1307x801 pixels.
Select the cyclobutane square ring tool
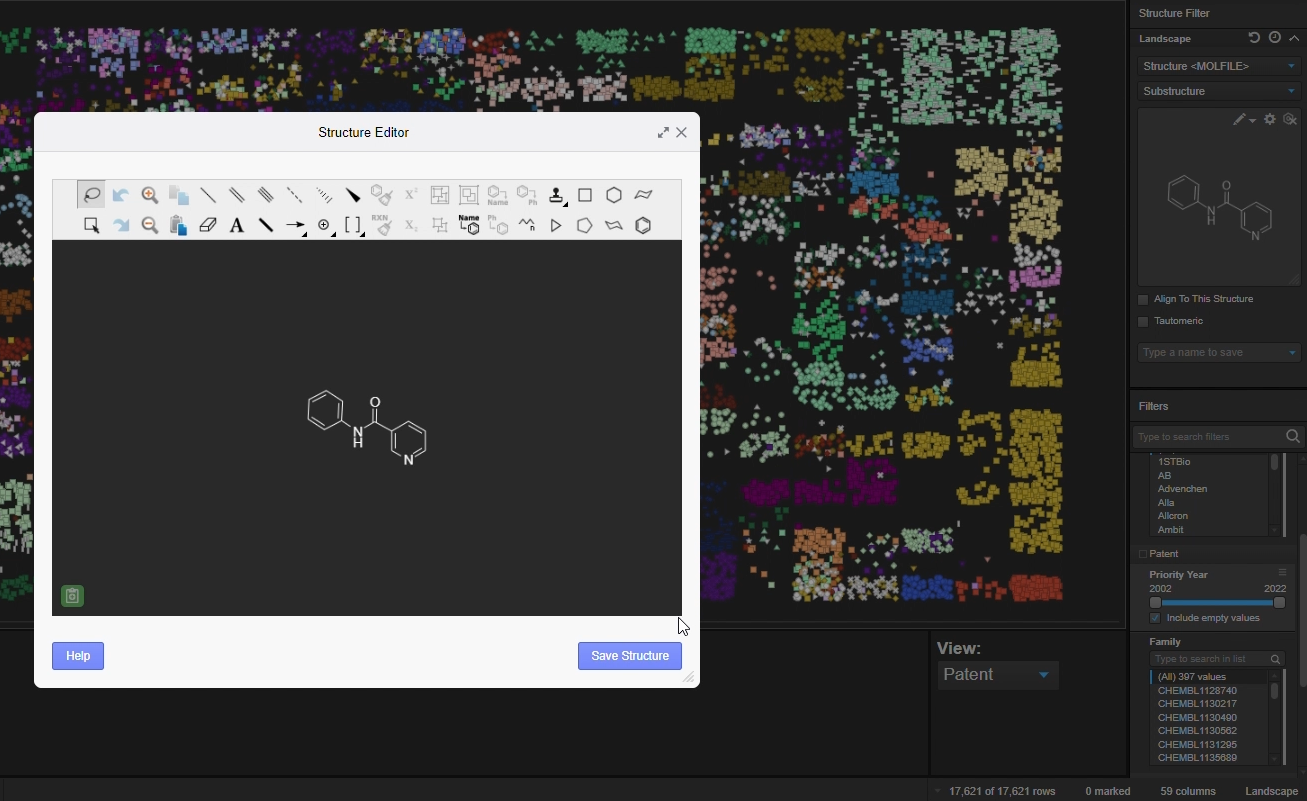586,195
